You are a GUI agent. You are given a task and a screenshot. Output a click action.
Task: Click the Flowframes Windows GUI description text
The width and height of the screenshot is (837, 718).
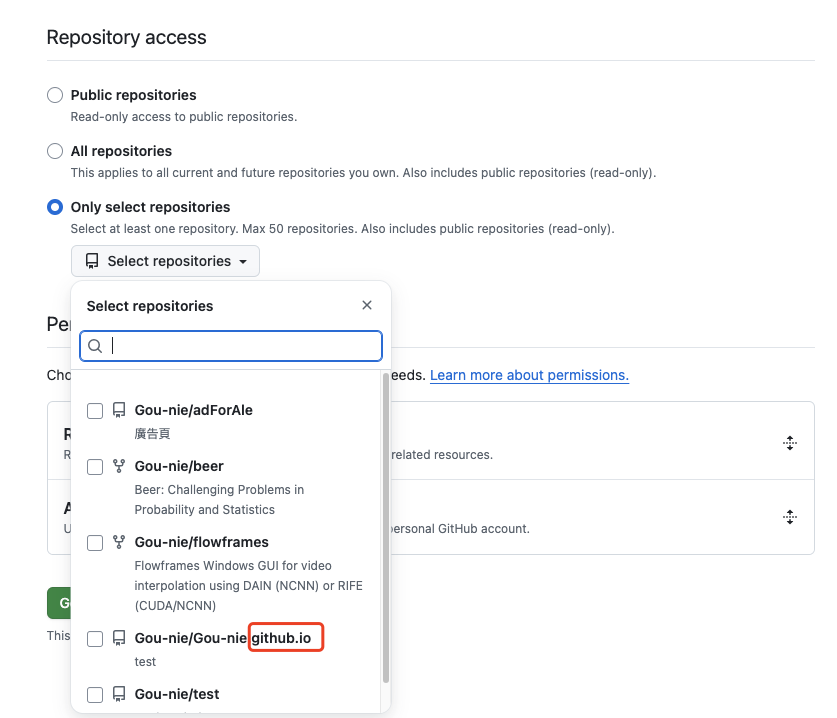click(x=248, y=586)
